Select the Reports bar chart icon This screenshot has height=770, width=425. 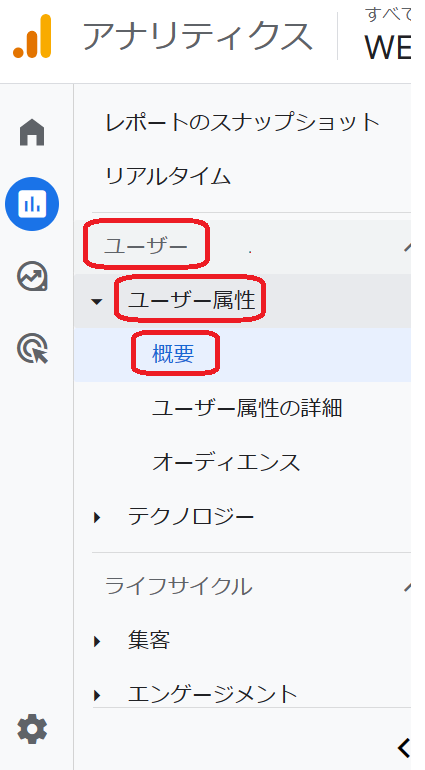point(32,204)
